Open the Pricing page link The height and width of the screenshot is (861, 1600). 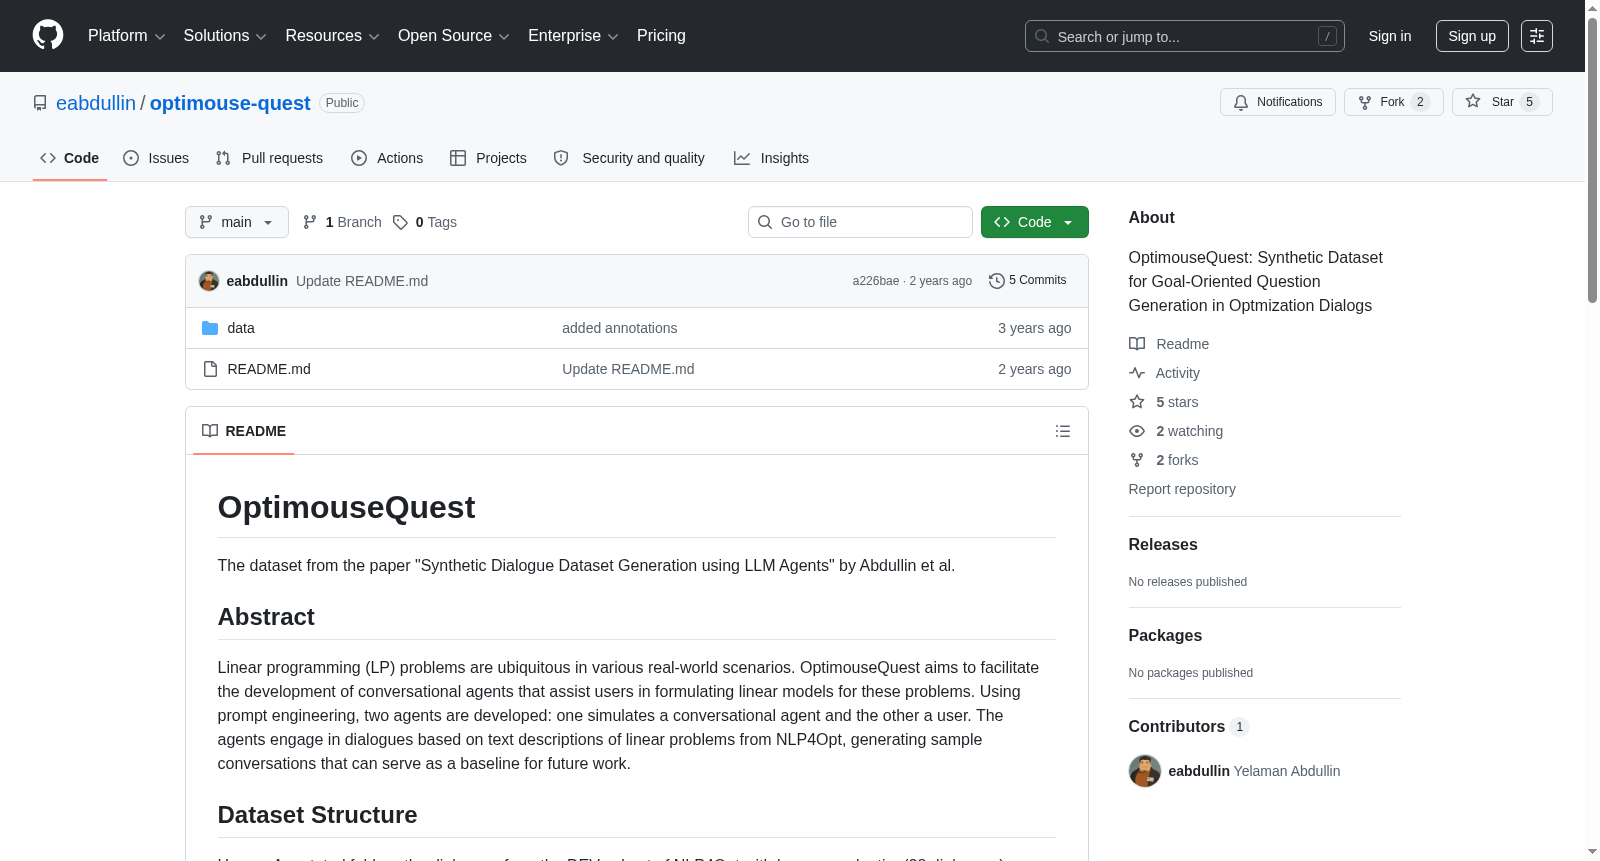pyautogui.click(x=661, y=36)
